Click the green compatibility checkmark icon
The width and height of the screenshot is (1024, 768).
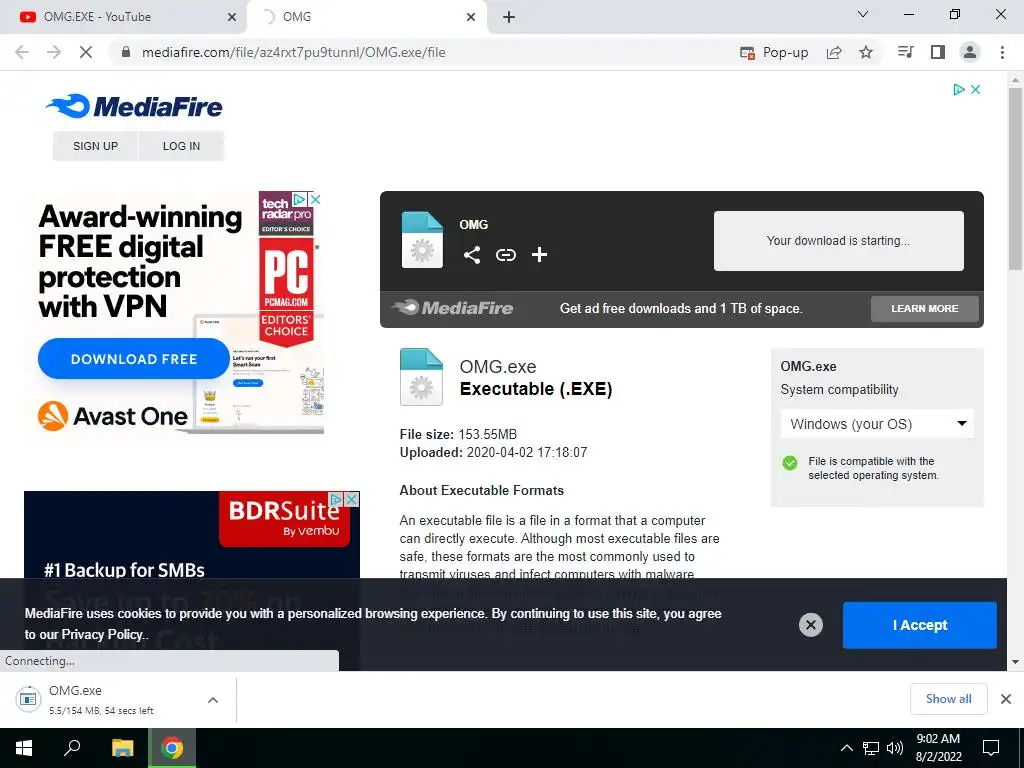(x=790, y=463)
